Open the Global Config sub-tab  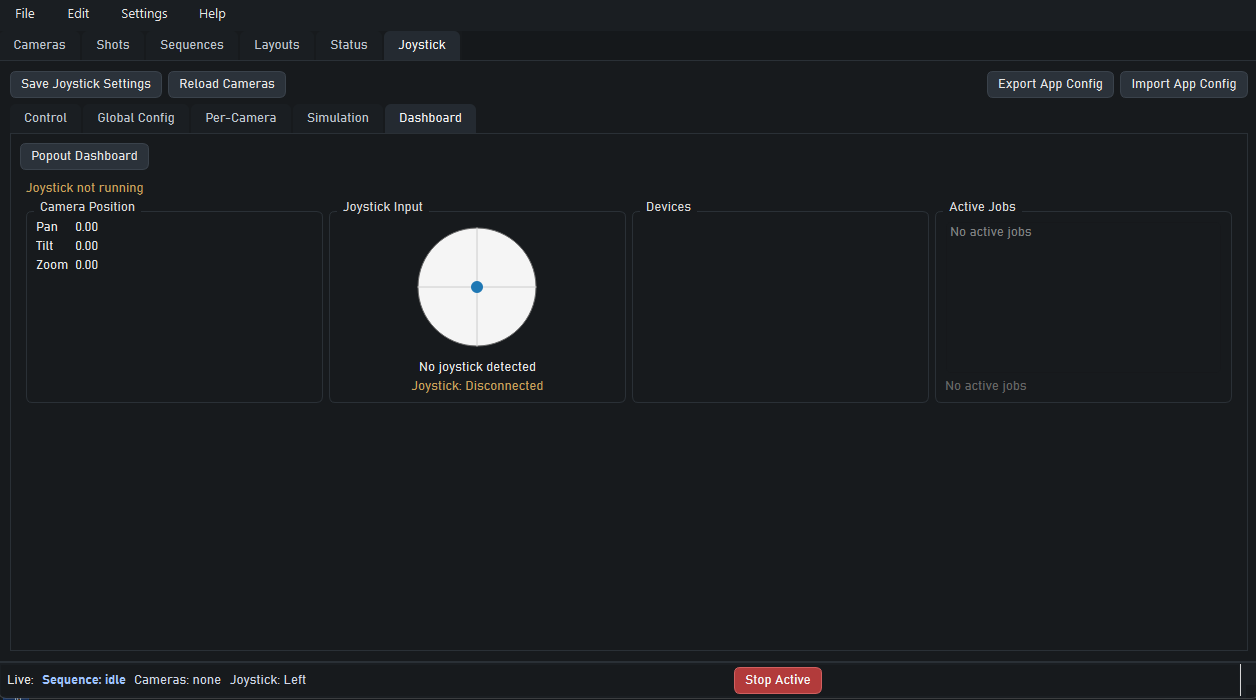[135, 118]
